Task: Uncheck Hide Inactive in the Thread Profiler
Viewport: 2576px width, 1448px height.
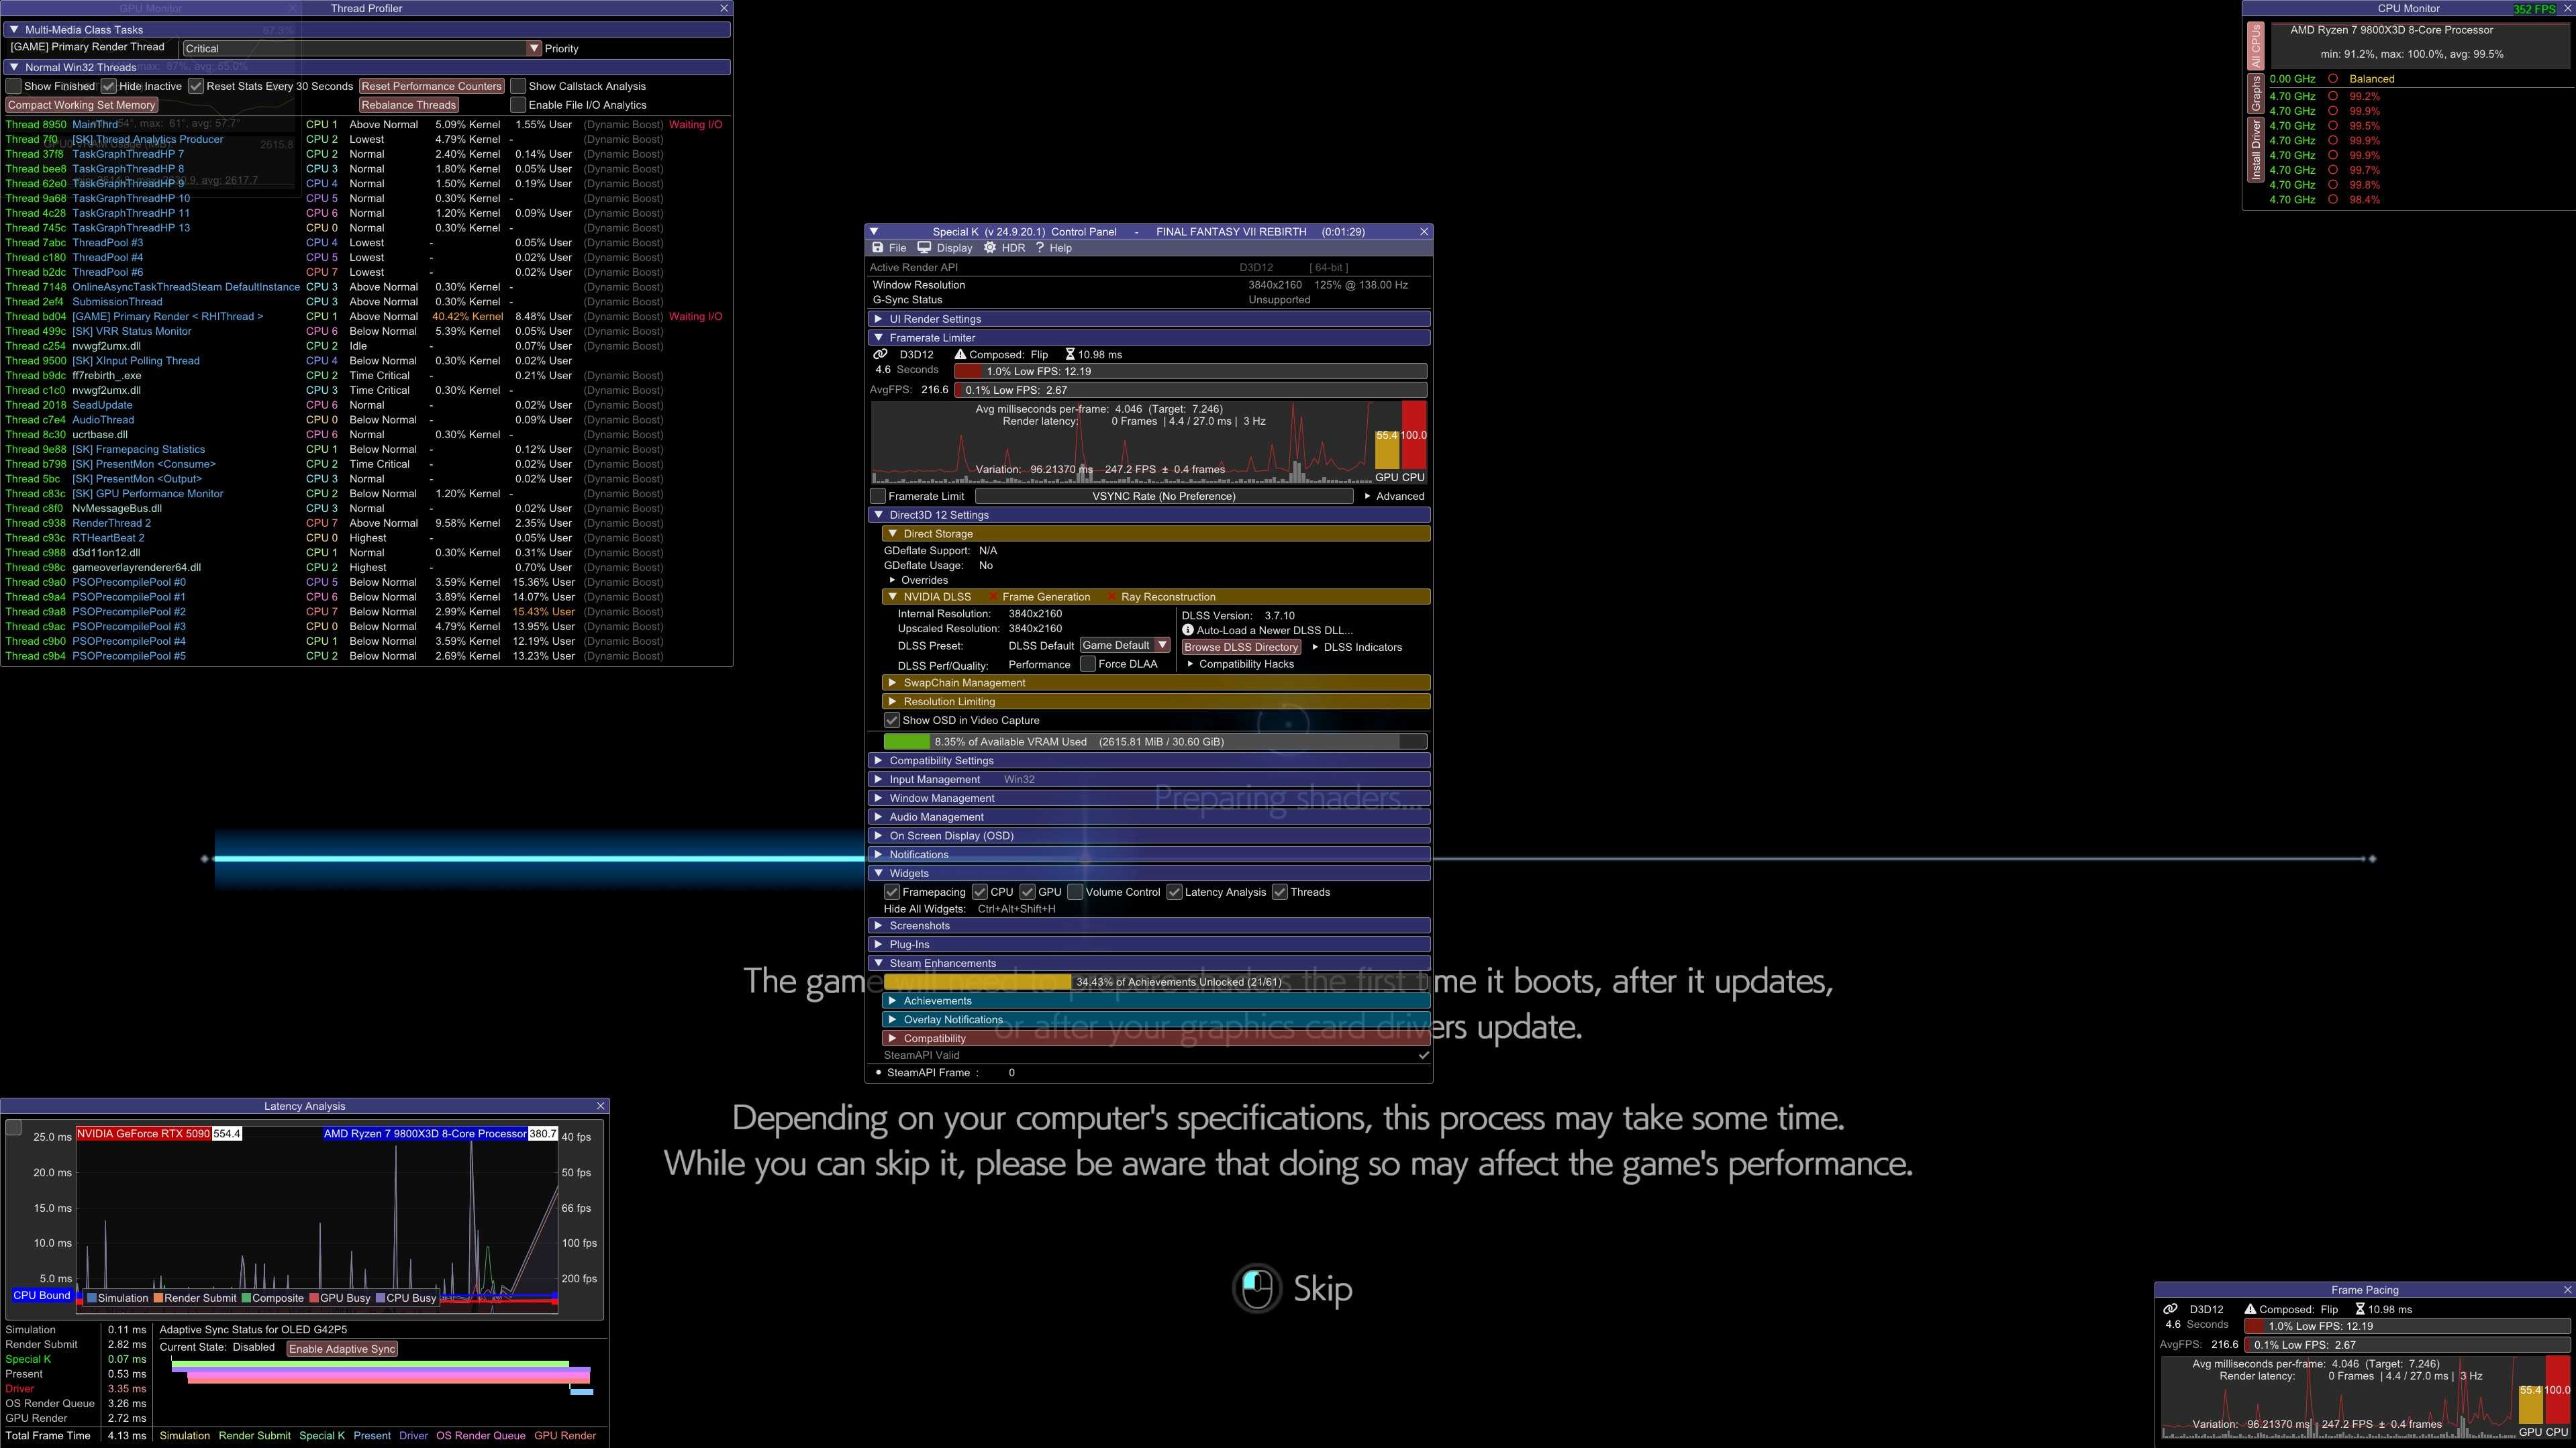Action: (x=109, y=86)
